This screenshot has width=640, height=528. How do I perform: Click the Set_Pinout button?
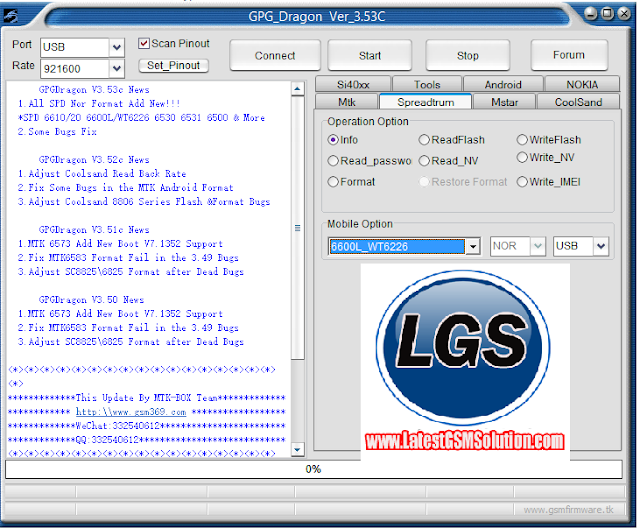173,65
